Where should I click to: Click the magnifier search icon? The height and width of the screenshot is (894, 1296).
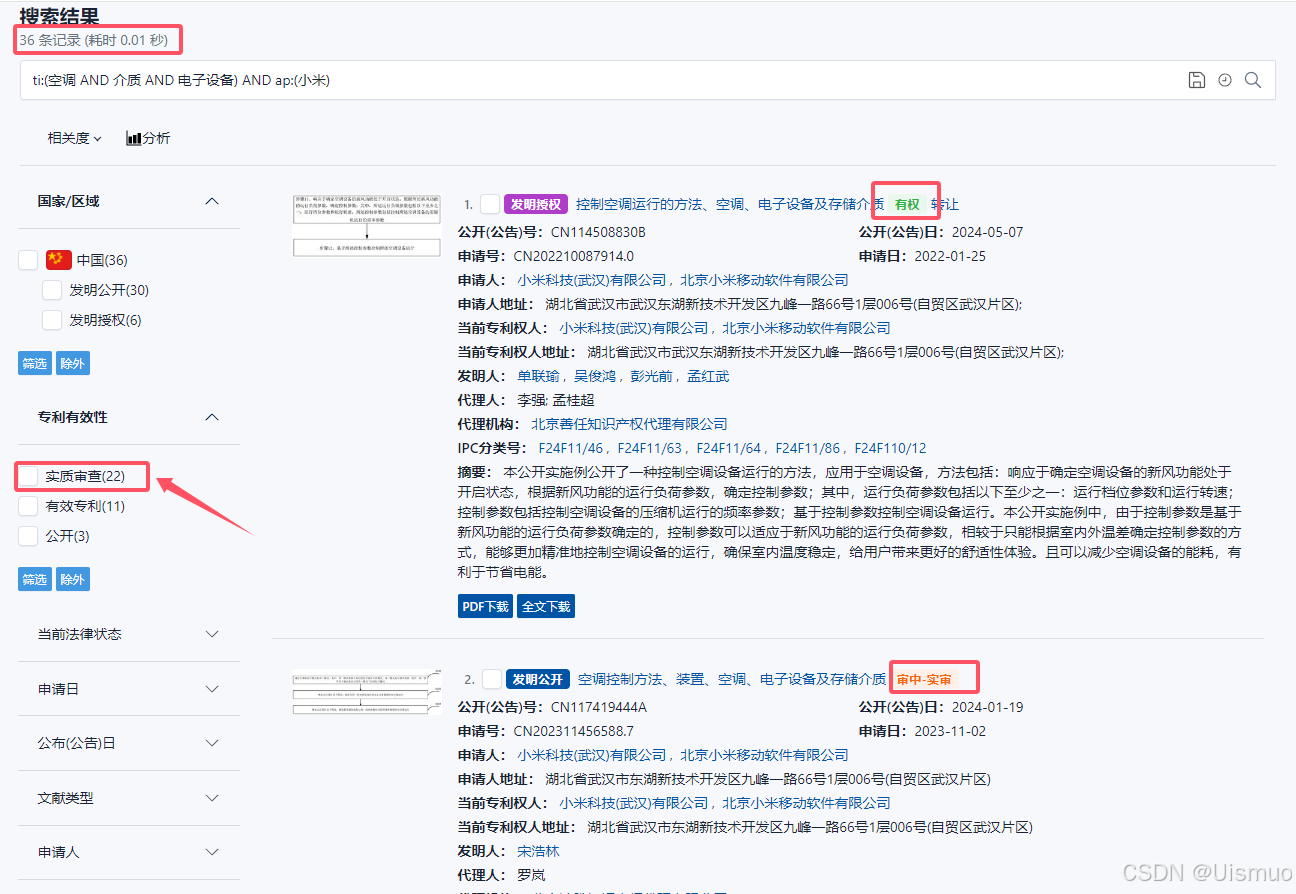1252,80
